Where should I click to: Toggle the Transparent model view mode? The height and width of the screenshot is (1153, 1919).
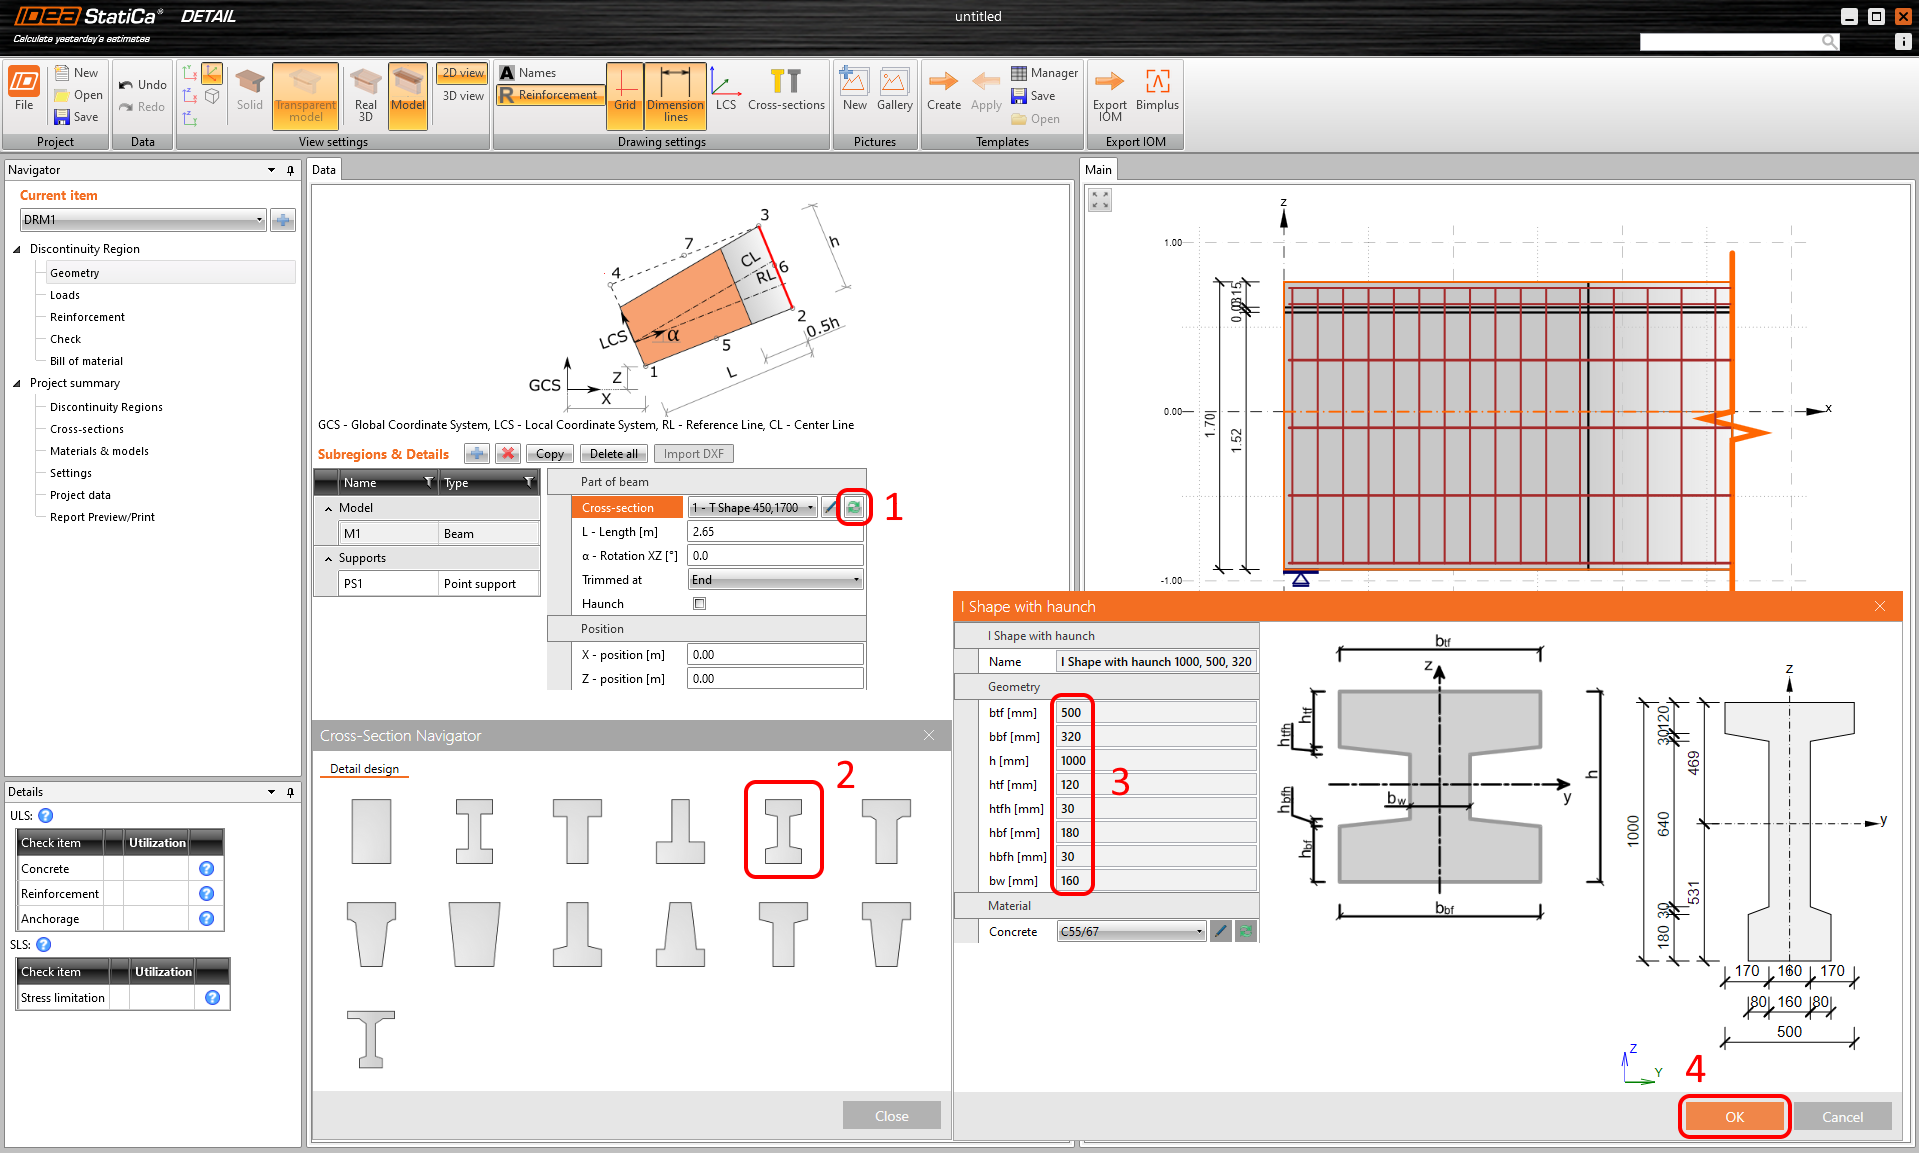pos(305,95)
